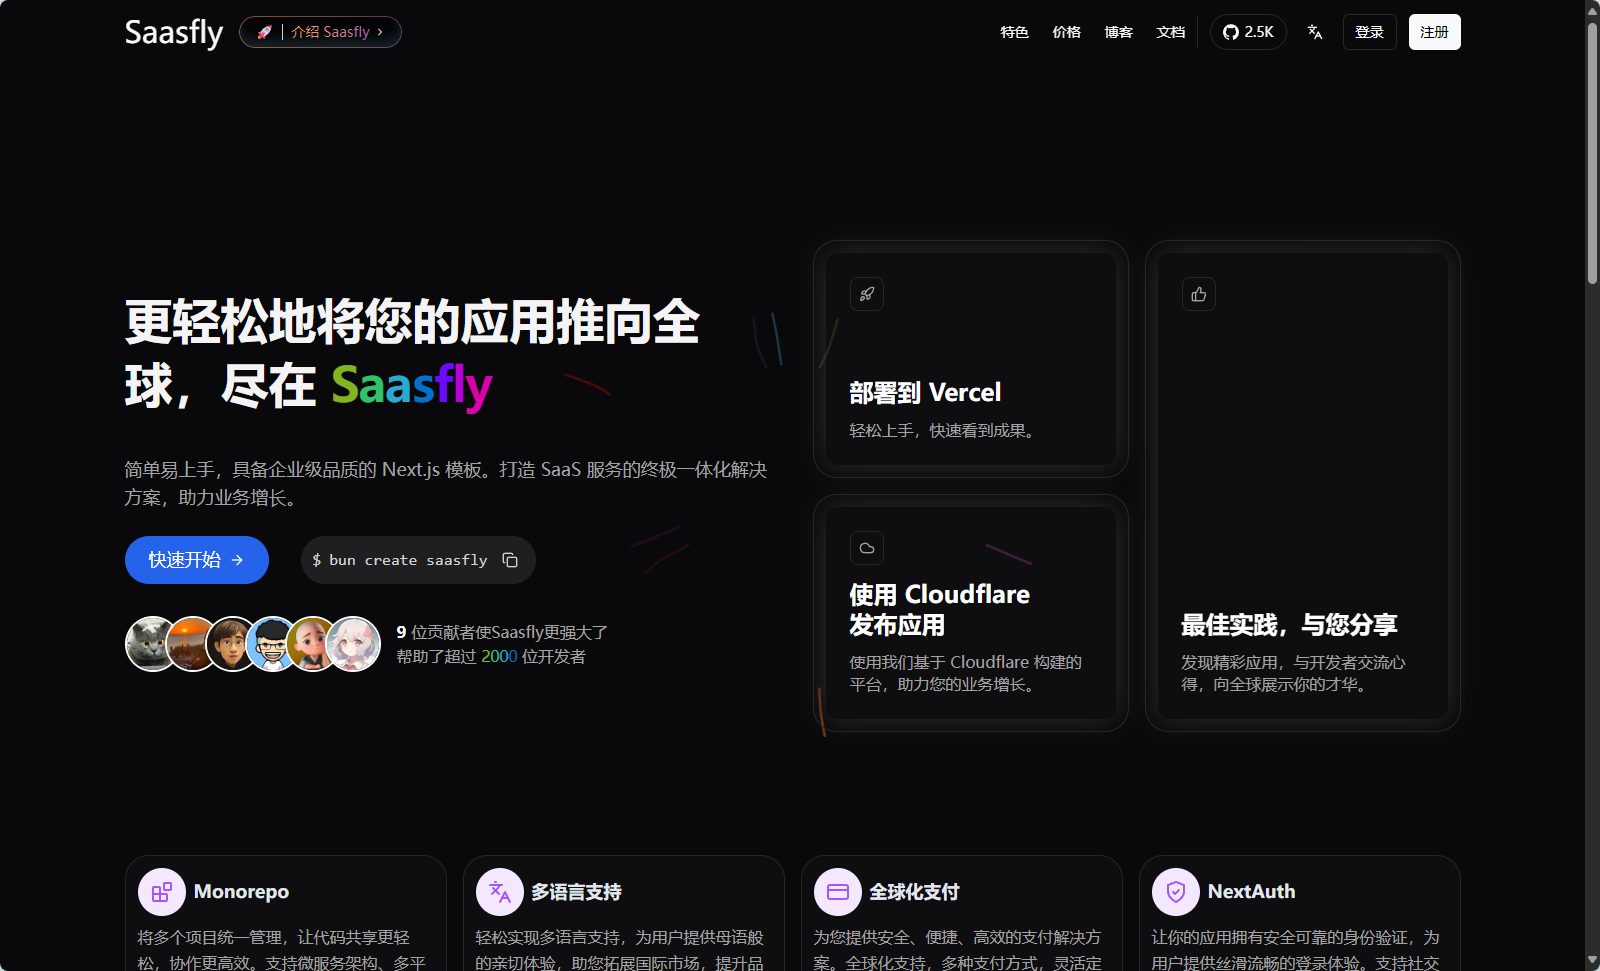1600x971 pixels.
Task: Click the NextAuth shield icon
Action: point(1176,892)
